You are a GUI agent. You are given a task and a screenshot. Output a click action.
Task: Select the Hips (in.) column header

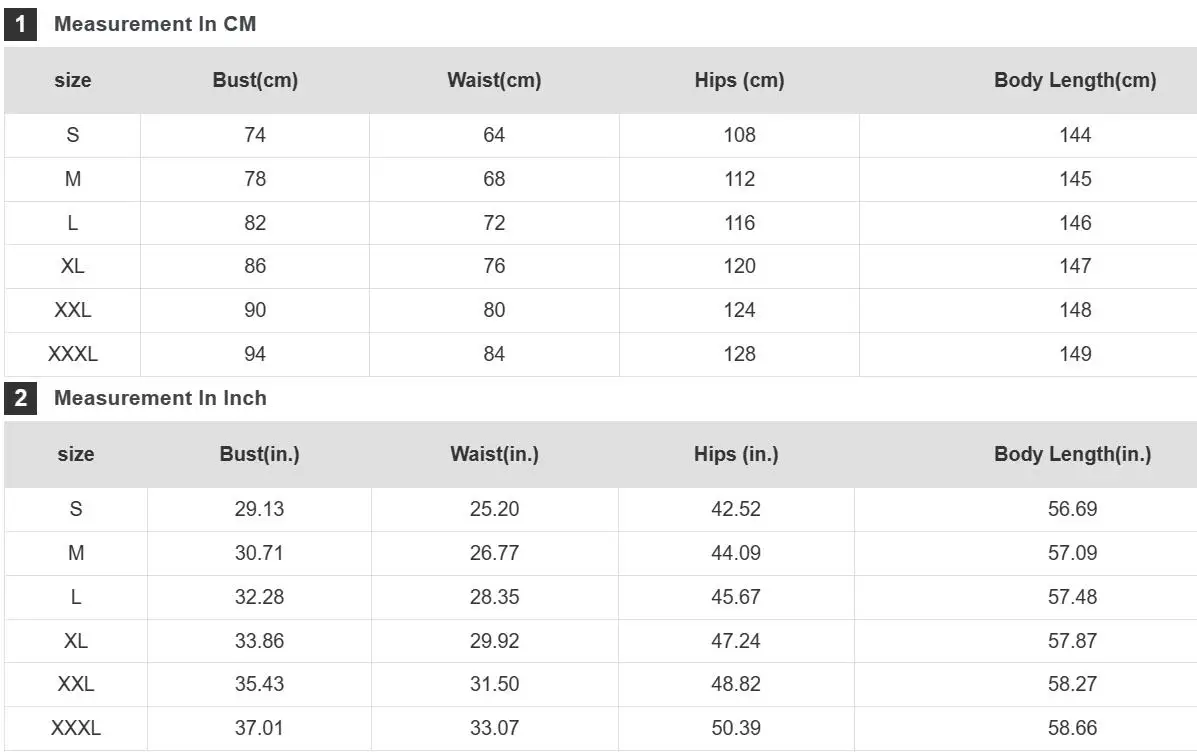[x=736, y=455]
